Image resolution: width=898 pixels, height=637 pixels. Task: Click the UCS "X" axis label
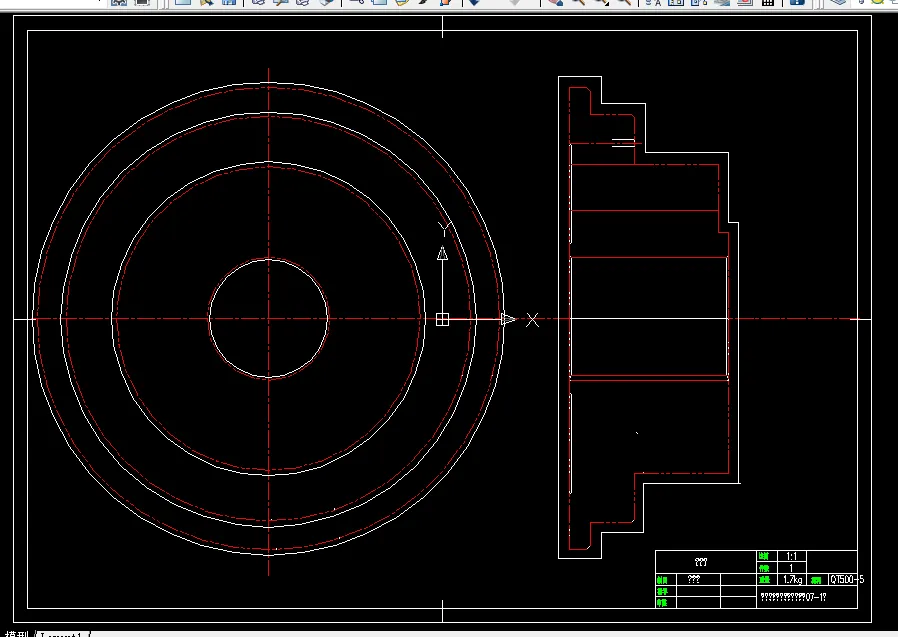[x=533, y=320]
